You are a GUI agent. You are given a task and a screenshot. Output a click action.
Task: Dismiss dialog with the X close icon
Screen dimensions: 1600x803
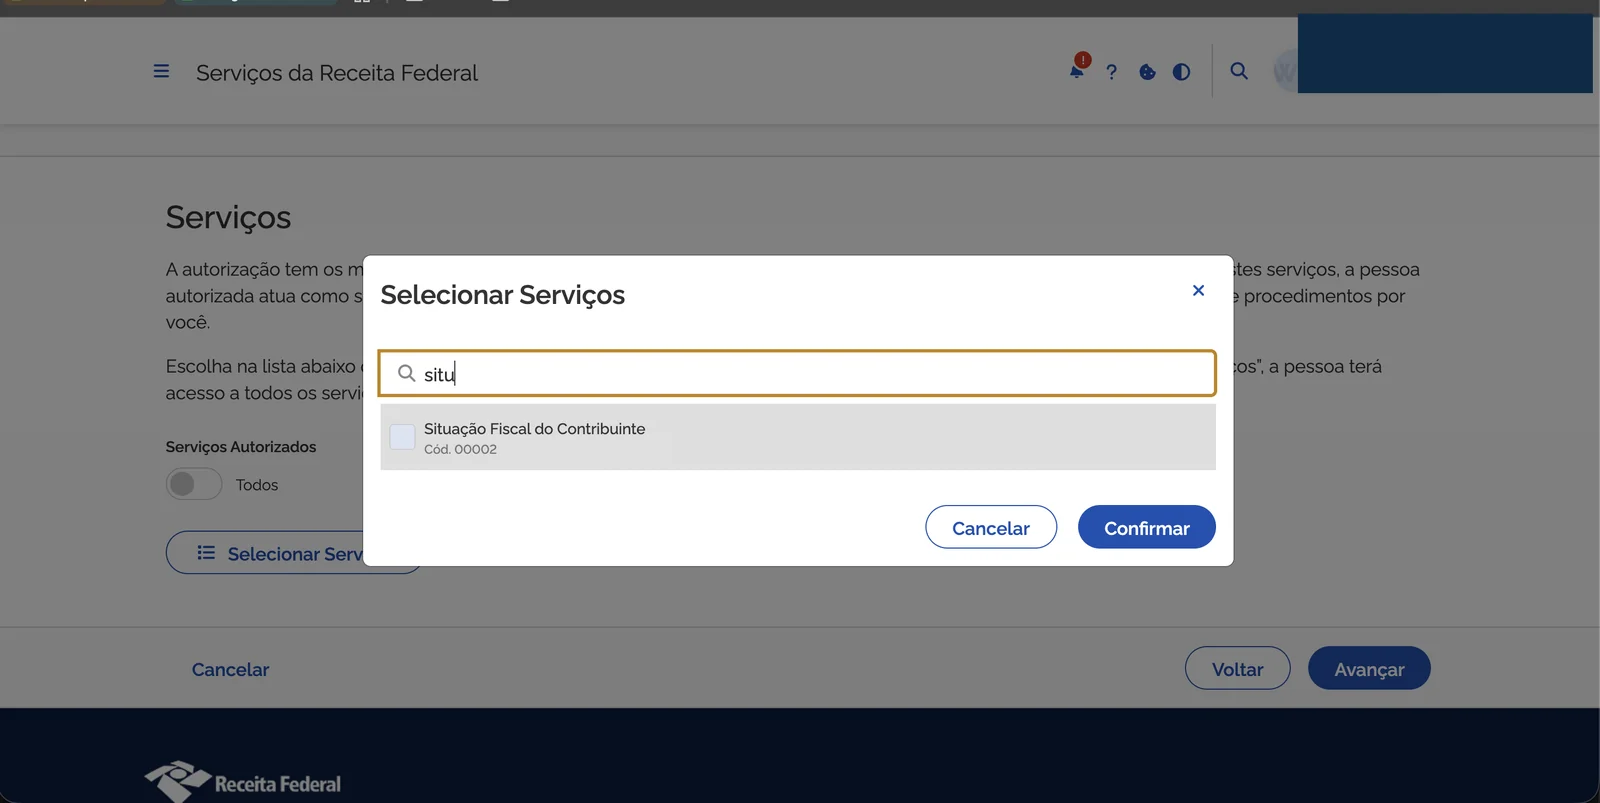coord(1198,290)
